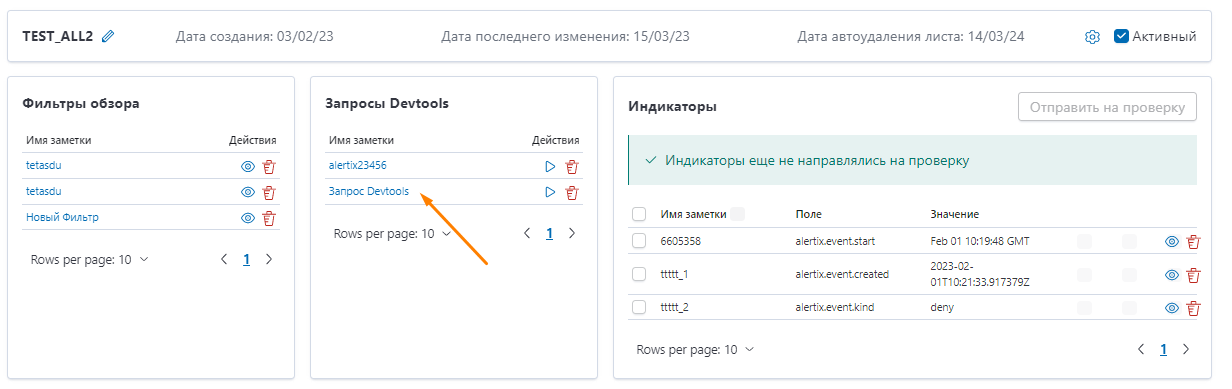Click the Индикаторы panel title
The width and height of the screenshot is (1232, 389).
click(672, 106)
